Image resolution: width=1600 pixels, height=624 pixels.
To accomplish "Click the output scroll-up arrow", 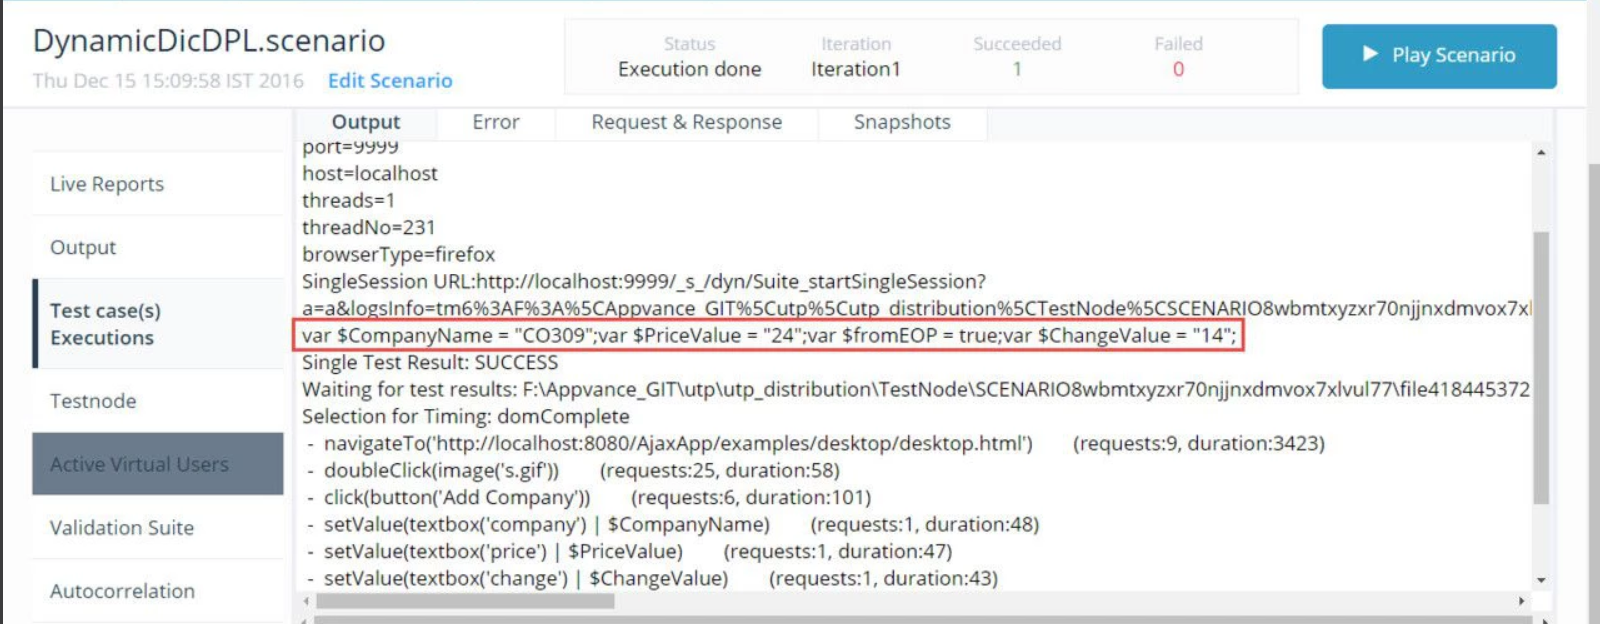I will click(1541, 153).
